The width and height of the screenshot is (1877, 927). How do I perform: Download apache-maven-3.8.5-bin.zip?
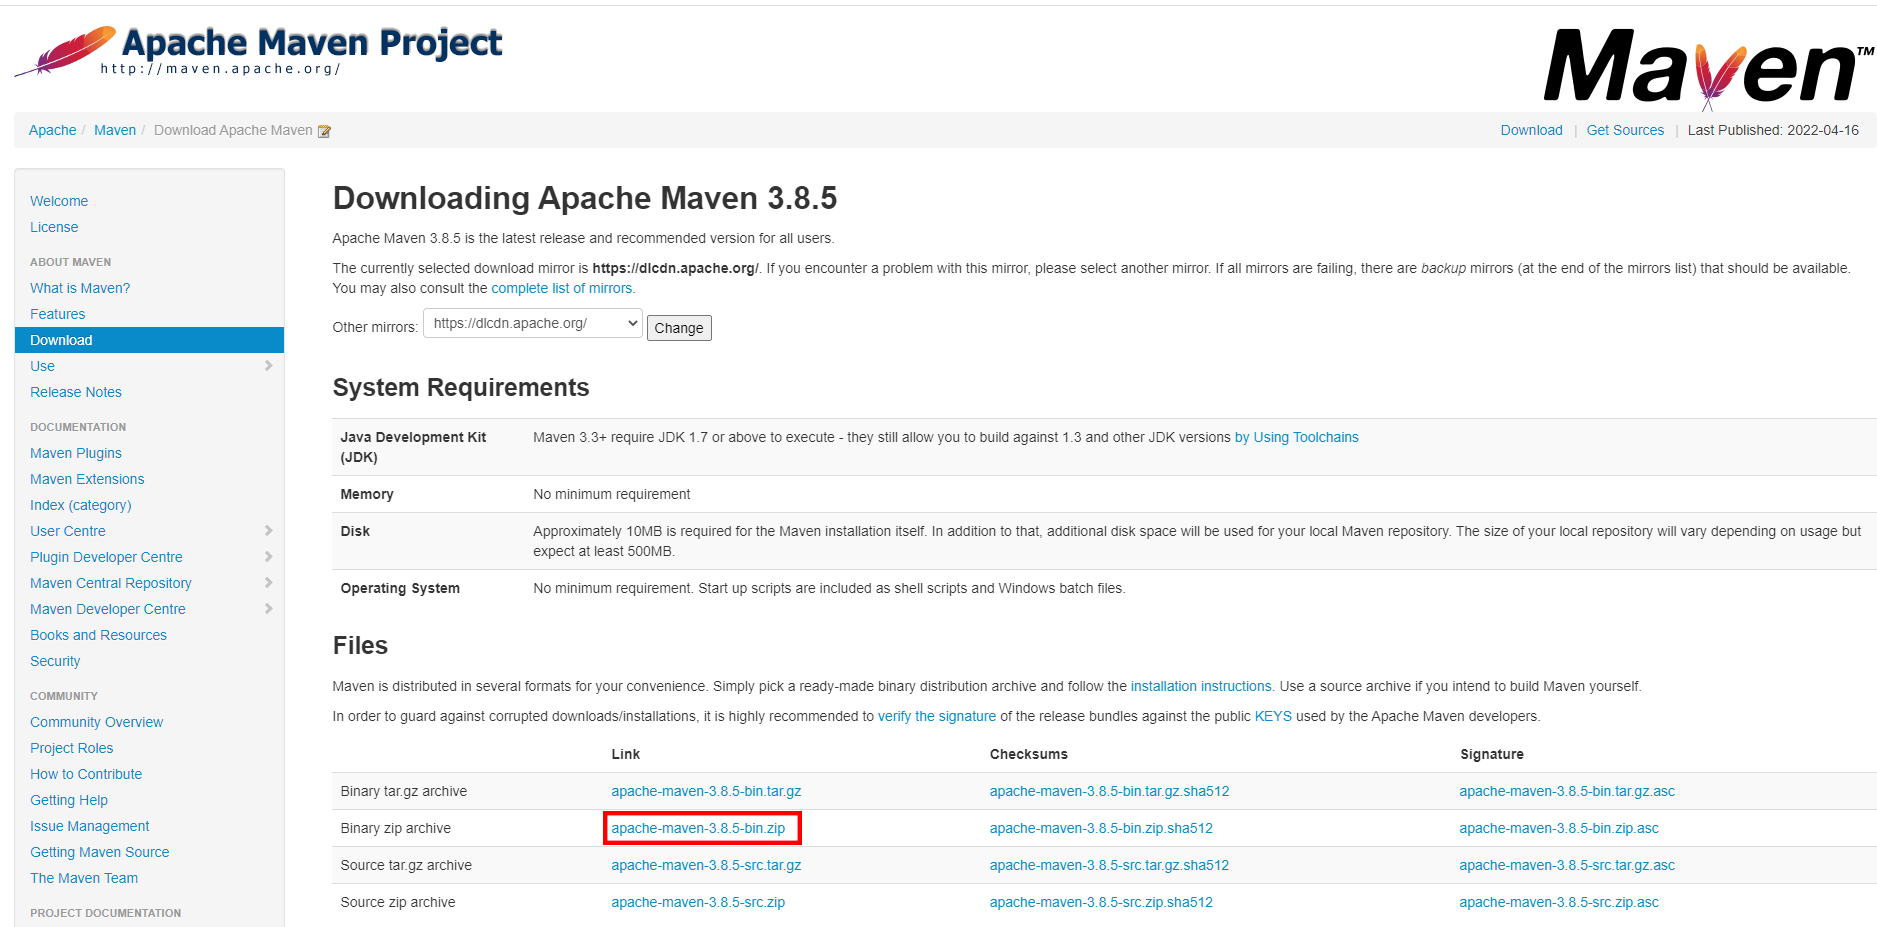pyautogui.click(x=698, y=828)
